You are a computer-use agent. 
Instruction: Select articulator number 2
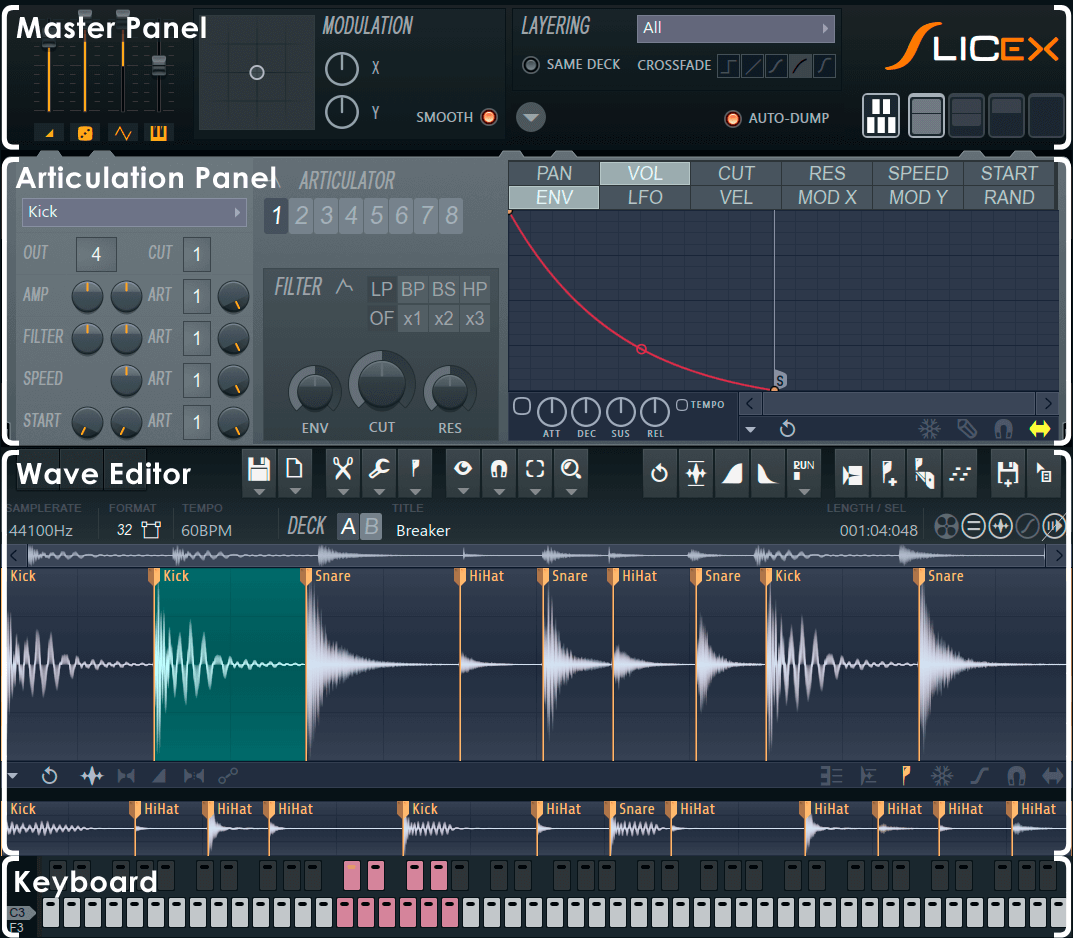[x=301, y=216]
